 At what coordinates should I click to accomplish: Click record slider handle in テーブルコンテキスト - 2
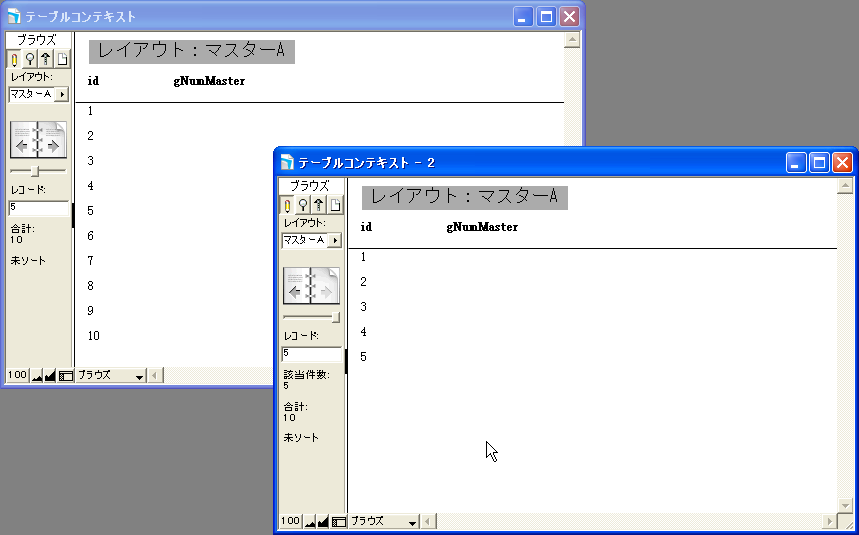click(335, 317)
